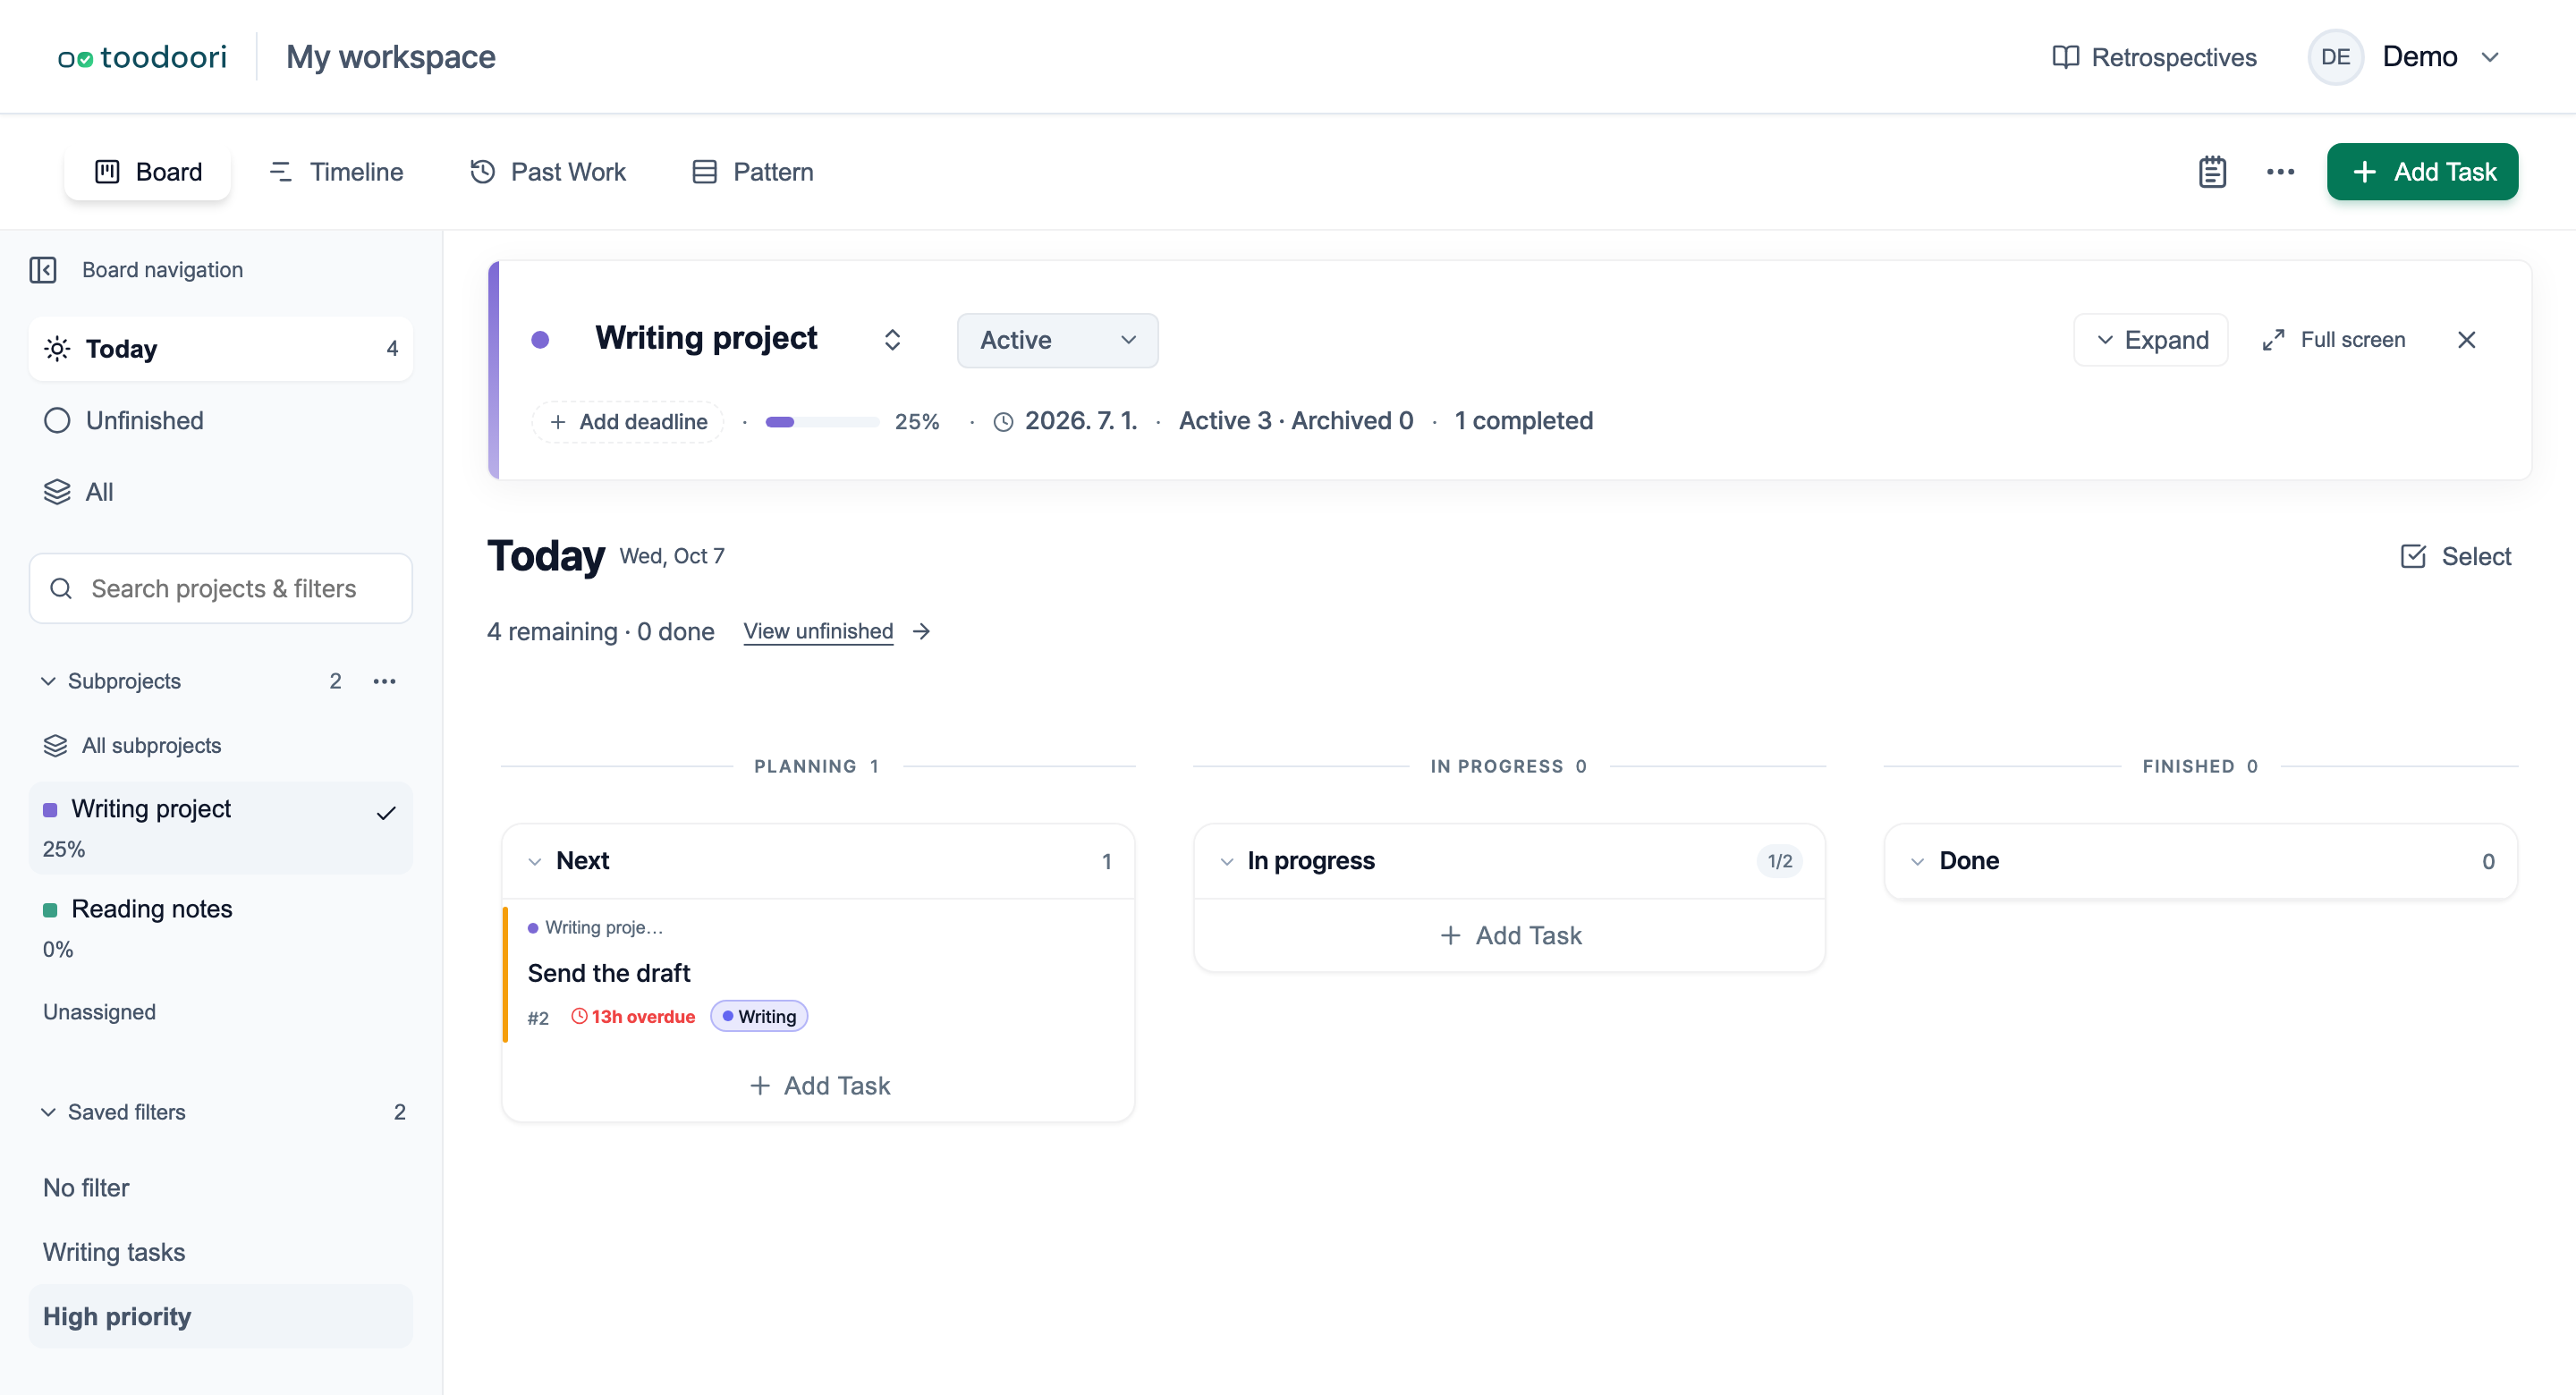The height and width of the screenshot is (1395, 2576).
Task: Collapse the Board navigation sidebar
Action: tap(43, 270)
